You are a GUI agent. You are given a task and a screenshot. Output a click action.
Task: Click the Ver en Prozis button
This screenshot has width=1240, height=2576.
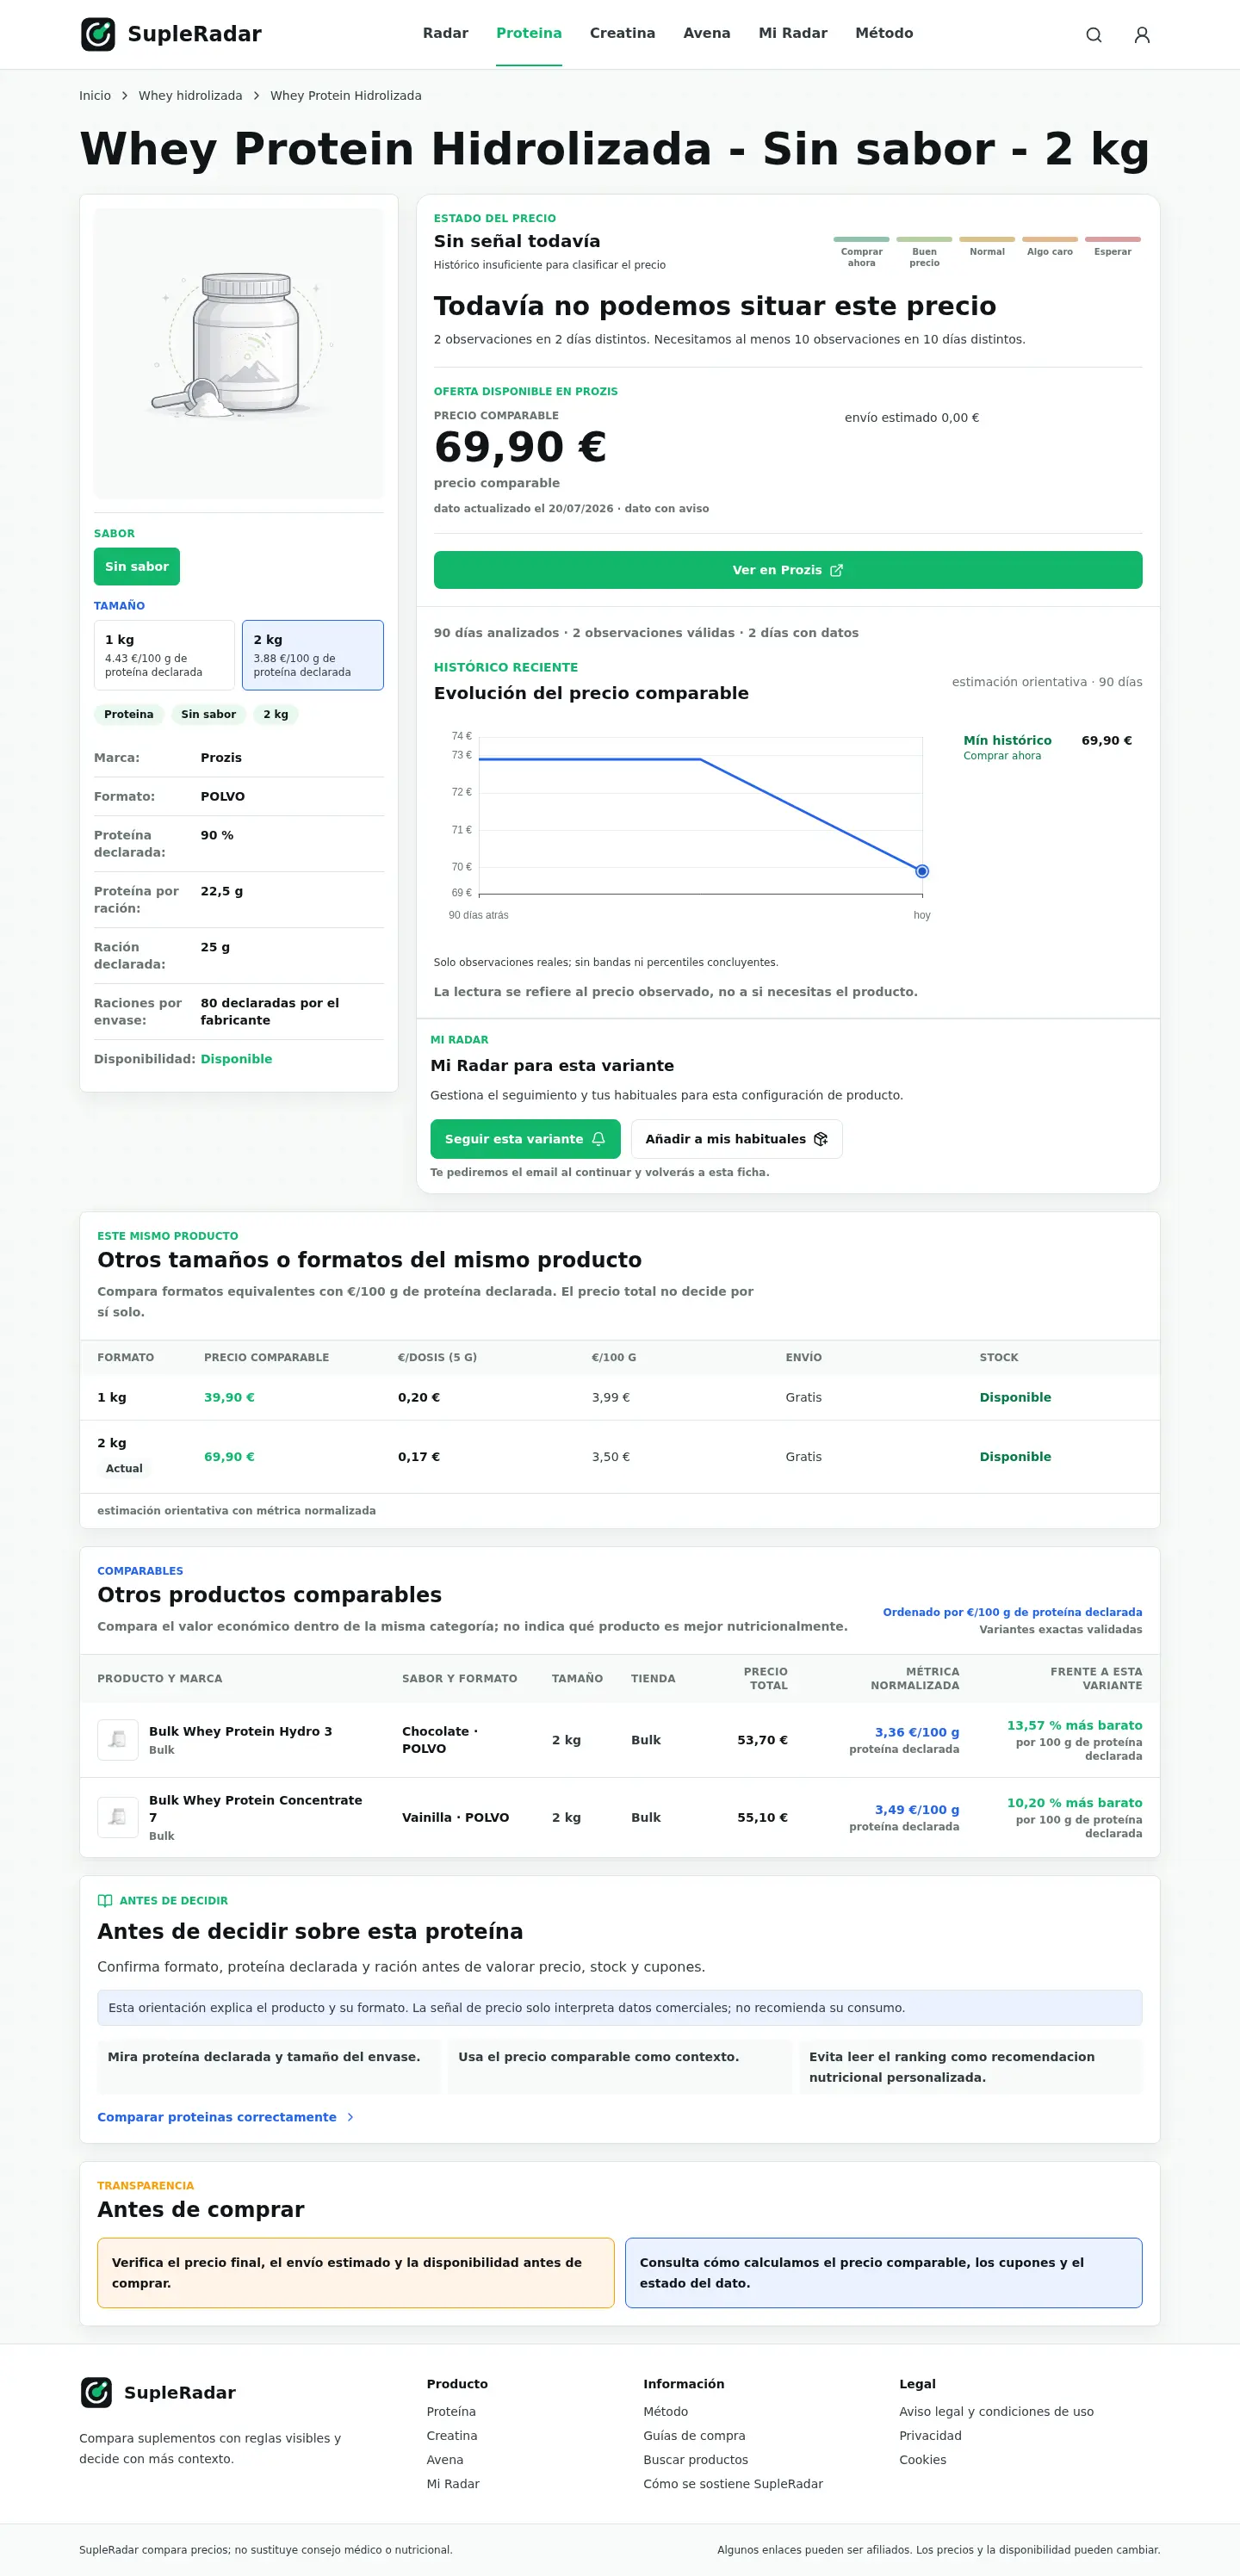[x=788, y=570]
